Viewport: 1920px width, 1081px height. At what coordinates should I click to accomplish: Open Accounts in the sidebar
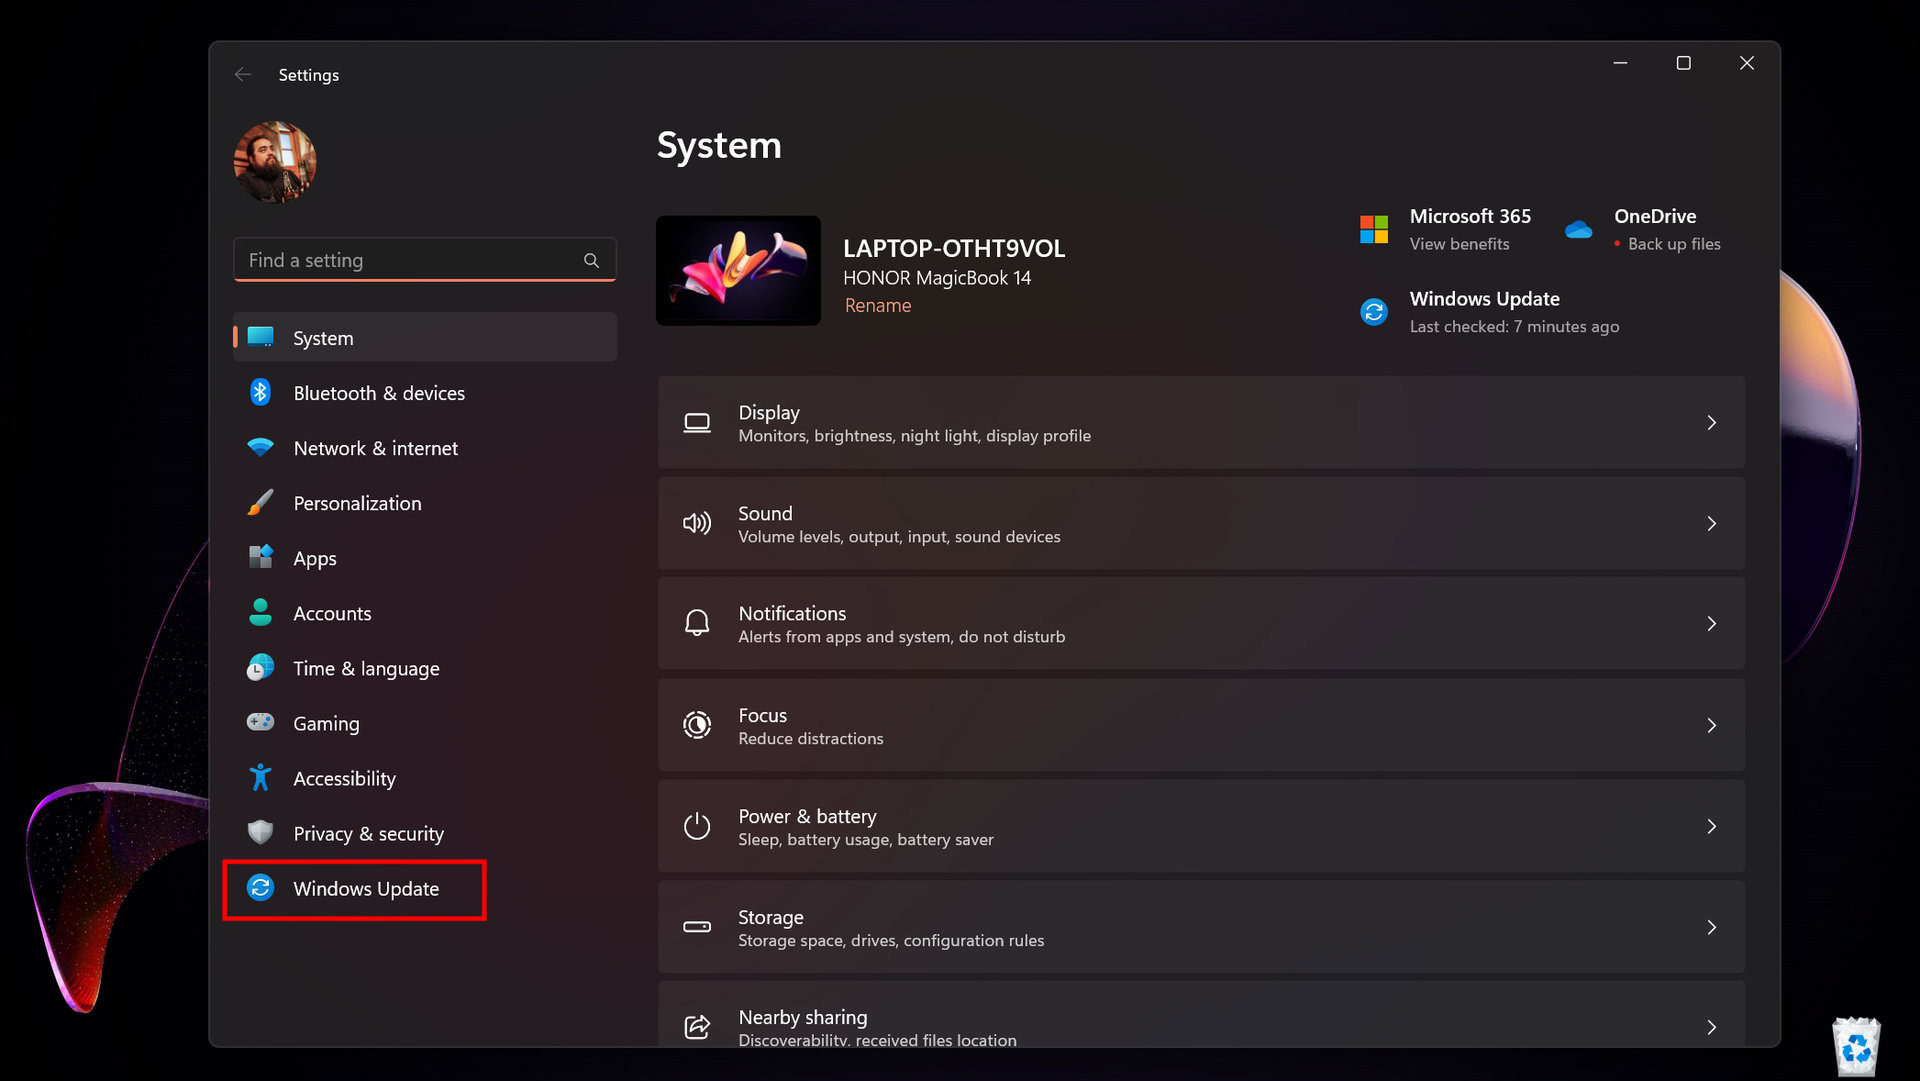pyautogui.click(x=332, y=613)
